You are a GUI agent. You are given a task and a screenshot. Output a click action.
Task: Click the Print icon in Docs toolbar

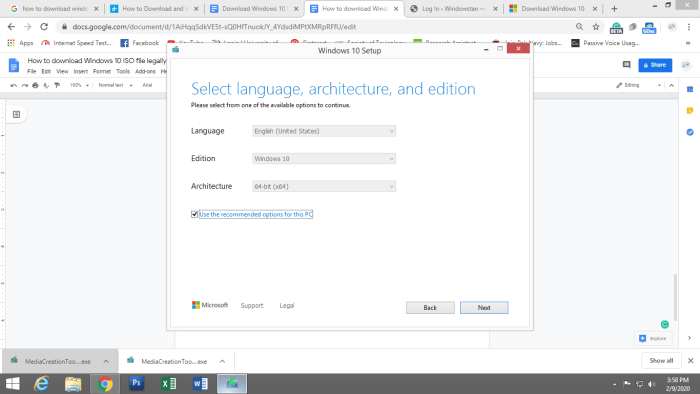pos(35,85)
